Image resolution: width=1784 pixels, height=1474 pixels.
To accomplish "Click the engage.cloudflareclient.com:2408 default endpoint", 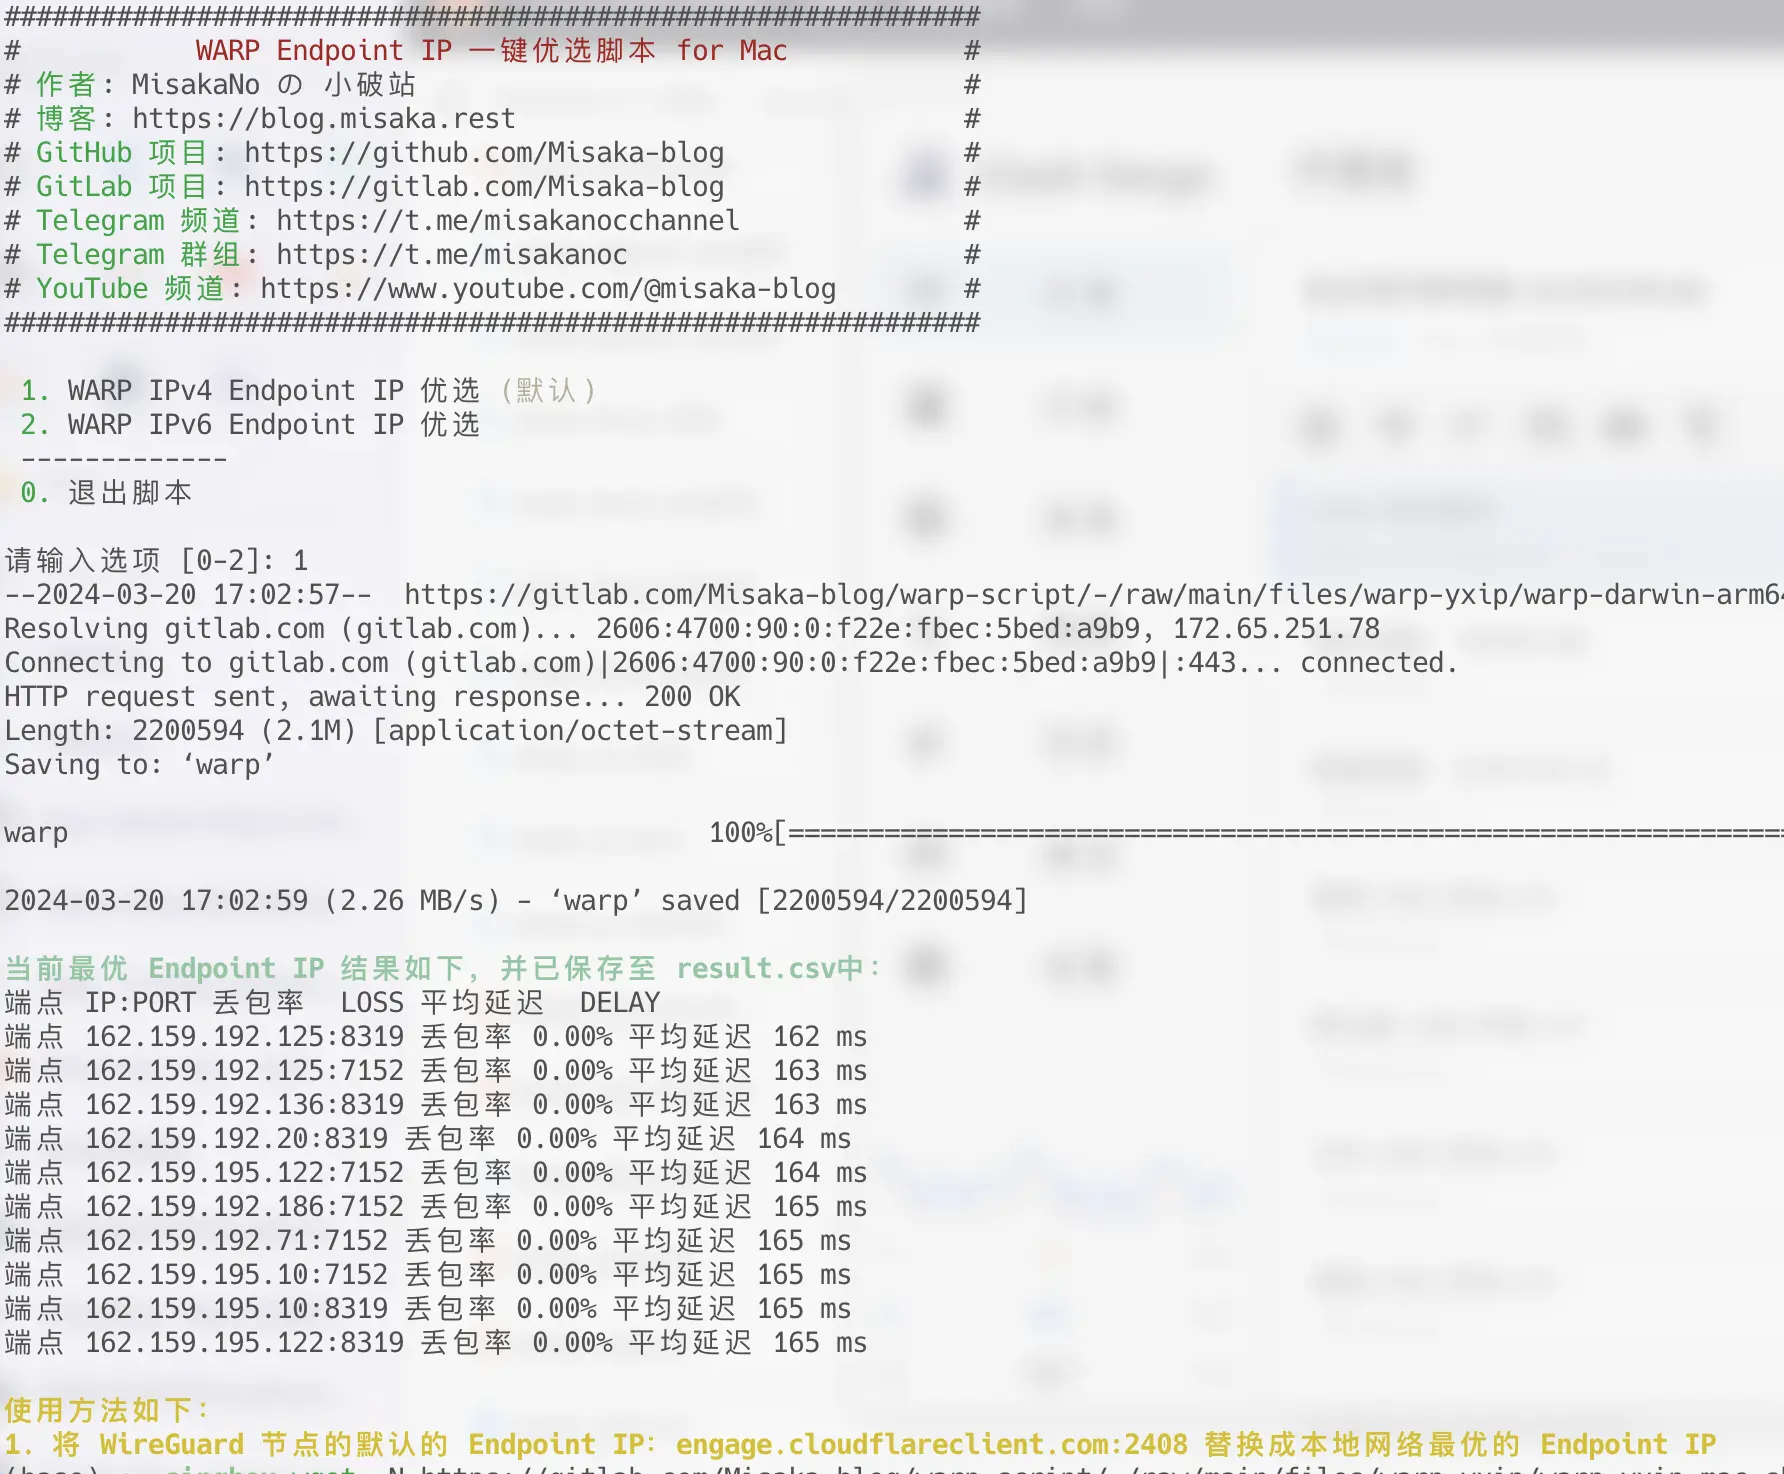I will 930,1445.
